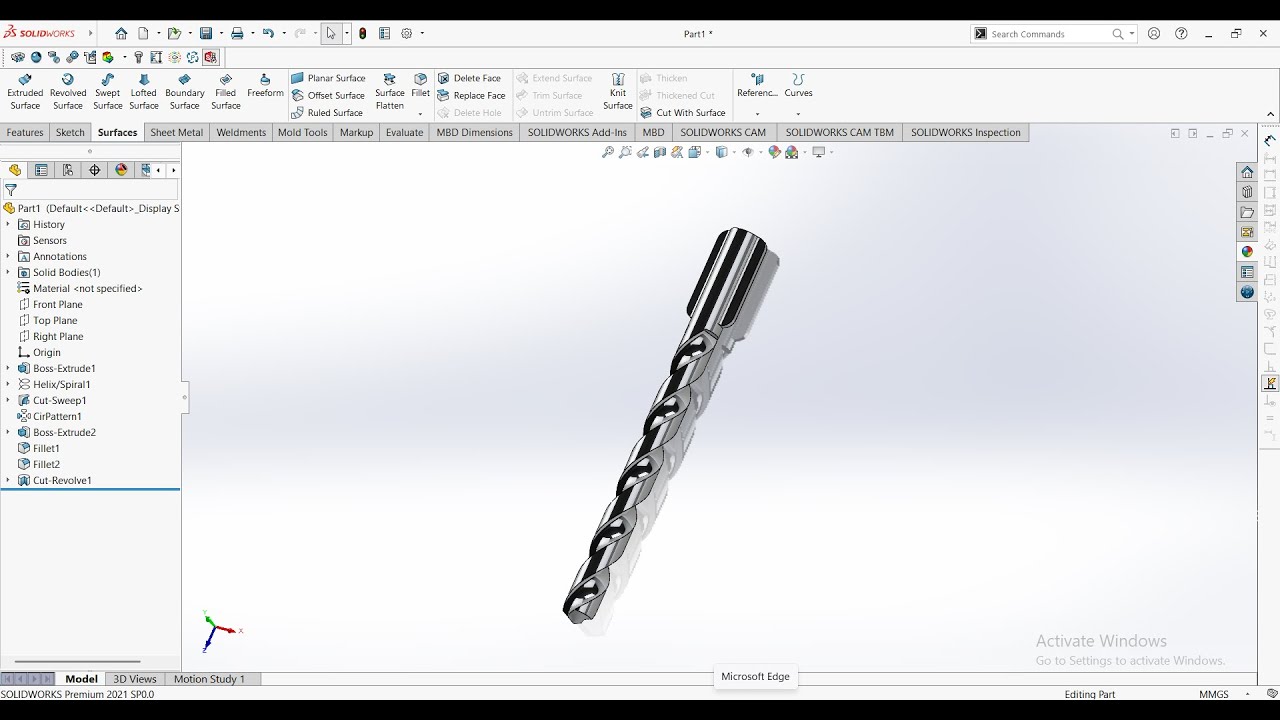
Task: Click the Section View icon
Action: 661,152
